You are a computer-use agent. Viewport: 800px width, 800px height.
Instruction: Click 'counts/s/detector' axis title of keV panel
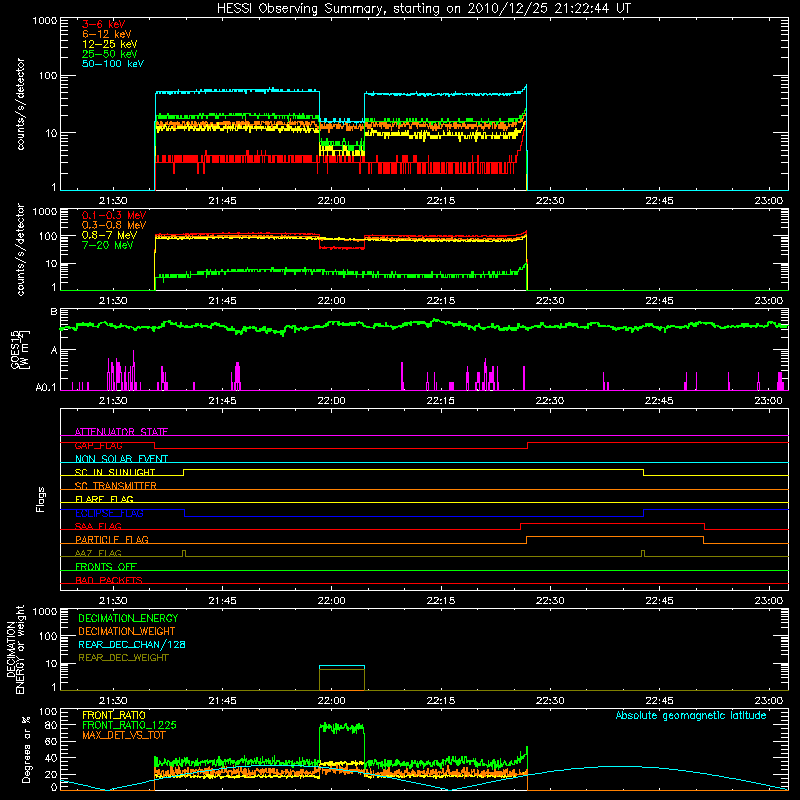click(20, 104)
